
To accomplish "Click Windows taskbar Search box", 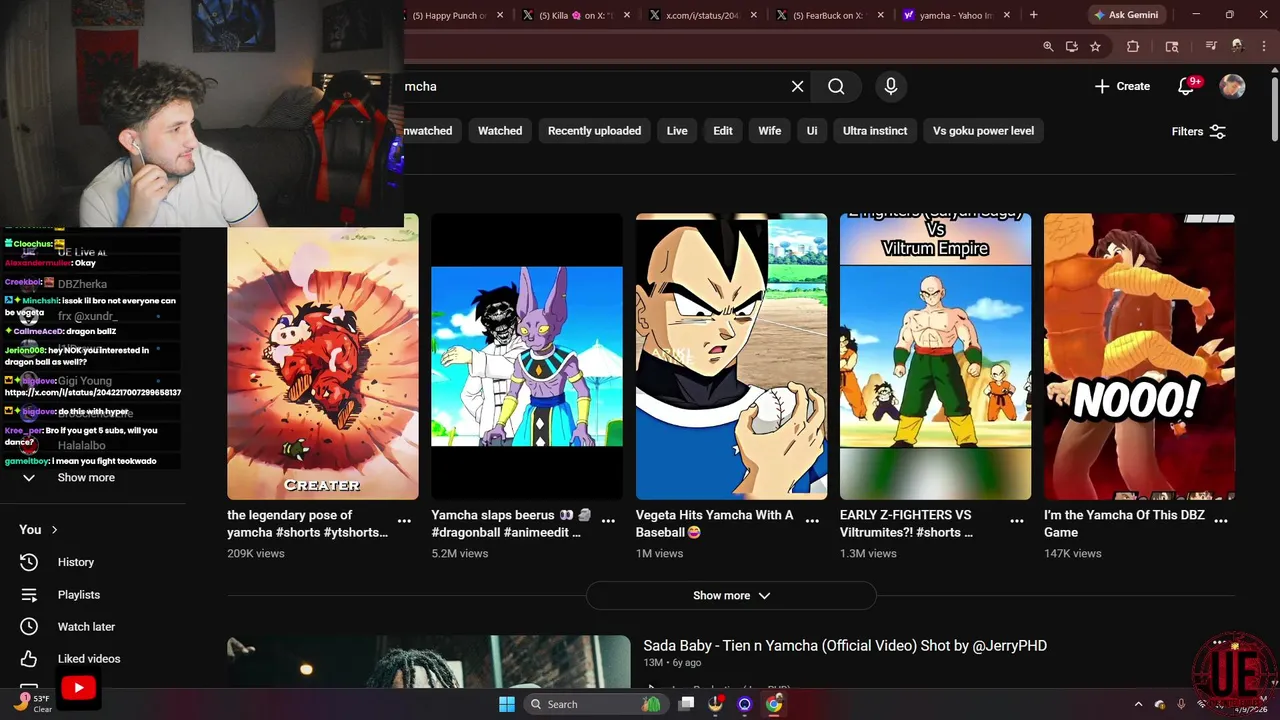I will 594,704.
